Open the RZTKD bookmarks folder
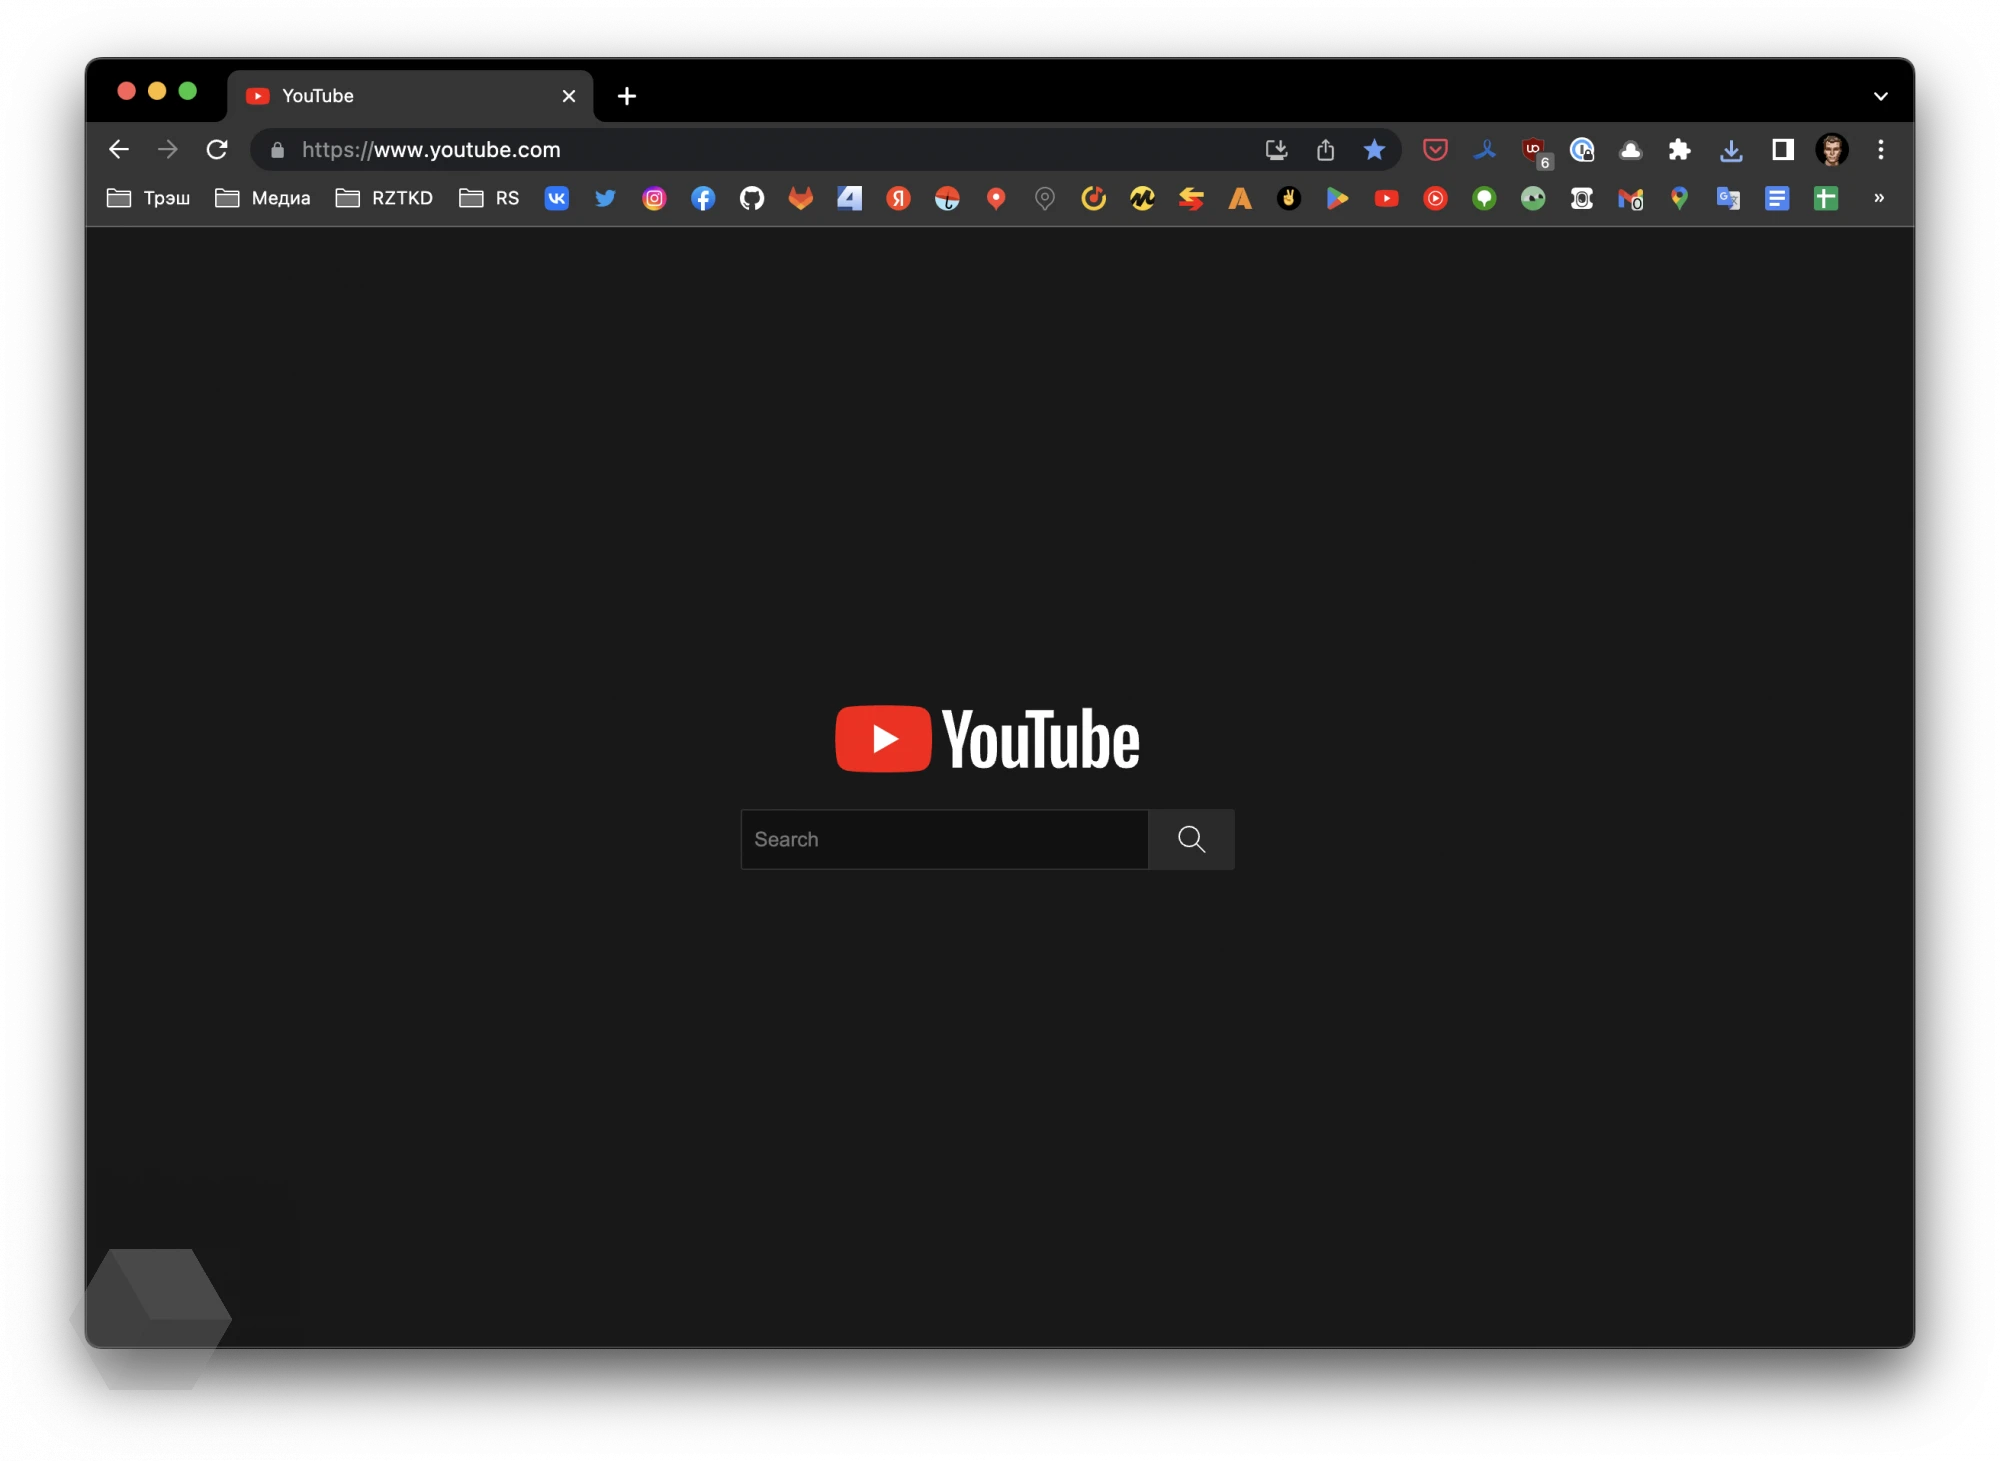The image size is (2000, 1461). tap(384, 198)
